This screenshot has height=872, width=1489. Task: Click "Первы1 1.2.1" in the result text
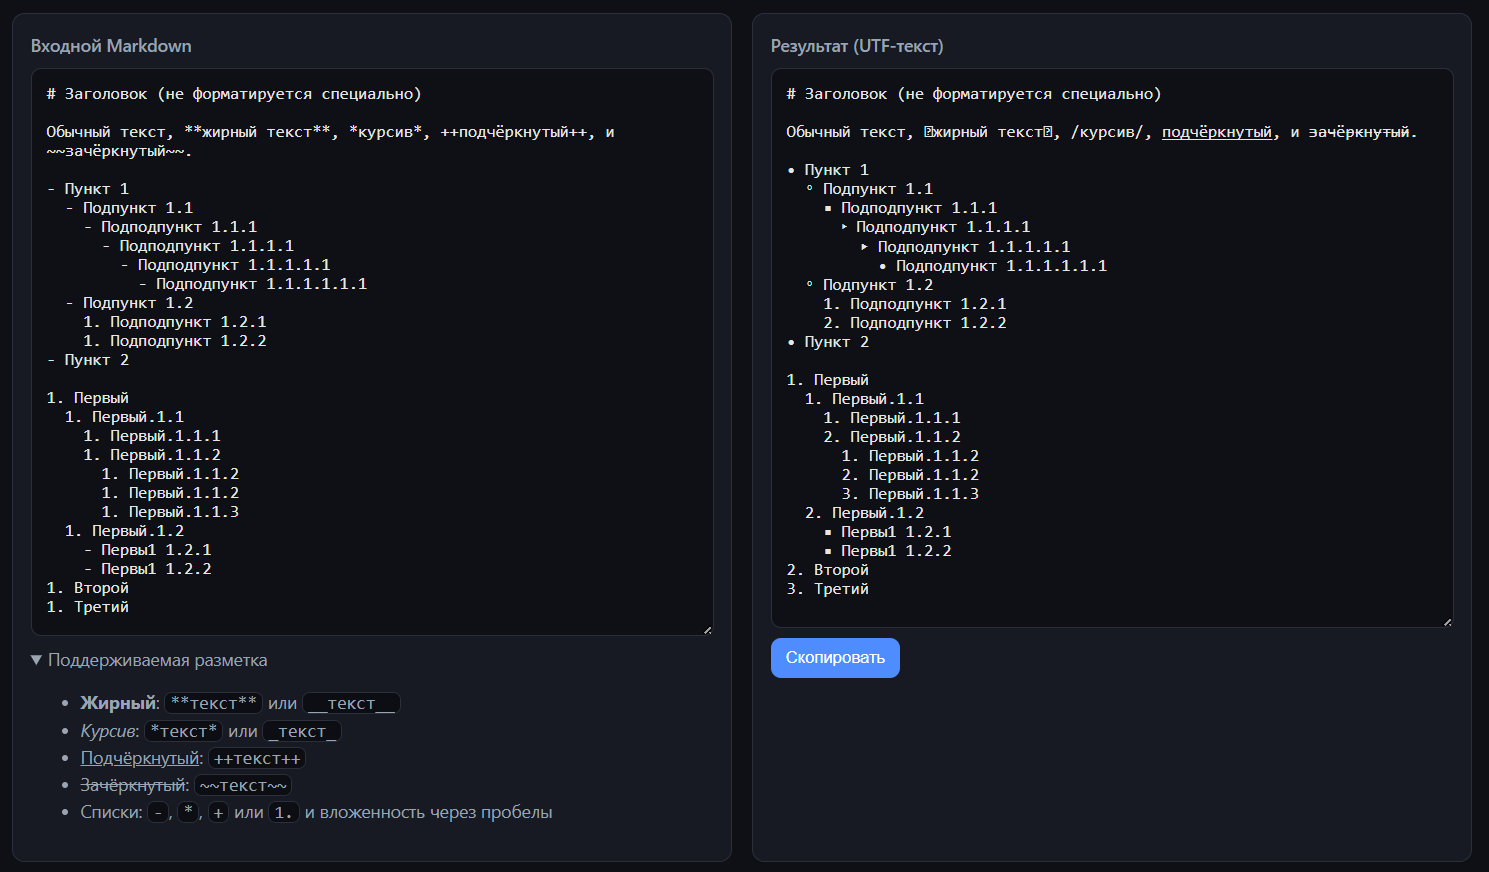(x=896, y=532)
